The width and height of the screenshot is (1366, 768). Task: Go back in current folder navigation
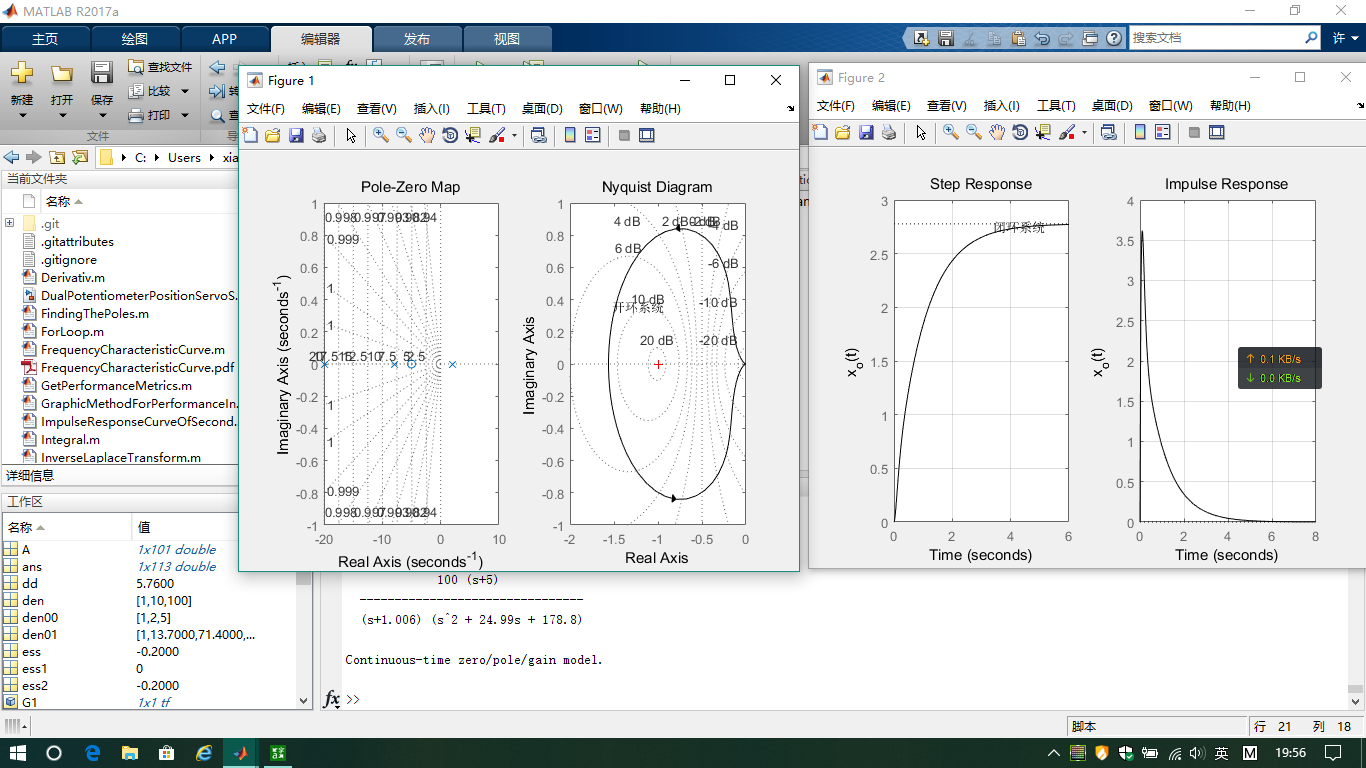tap(13, 157)
